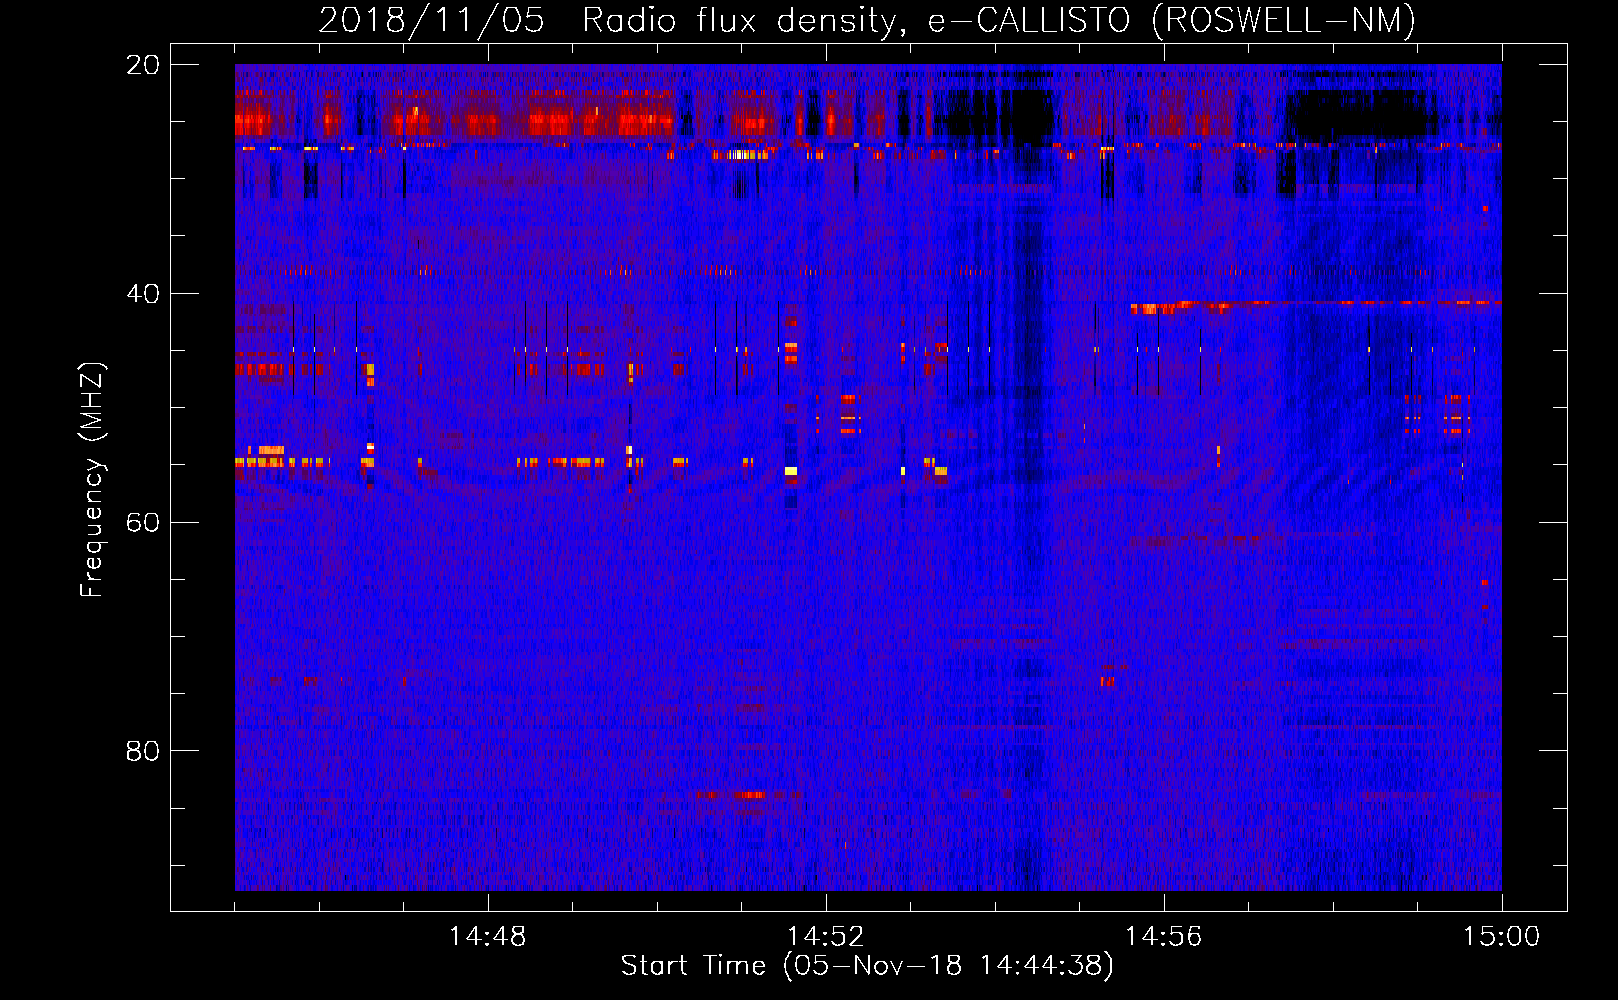The image size is (1618, 1000).
Task: Click the date '2018/11/05' in the title
Action: coord(431,20)
